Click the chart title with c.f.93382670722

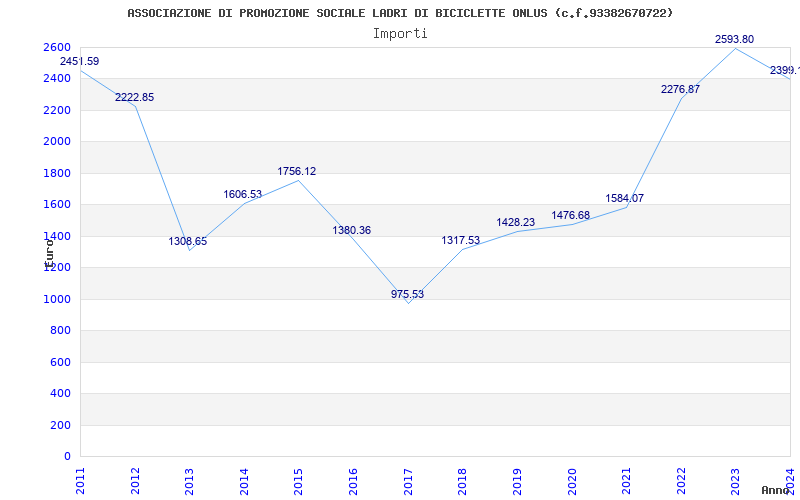tap(400, 13)
